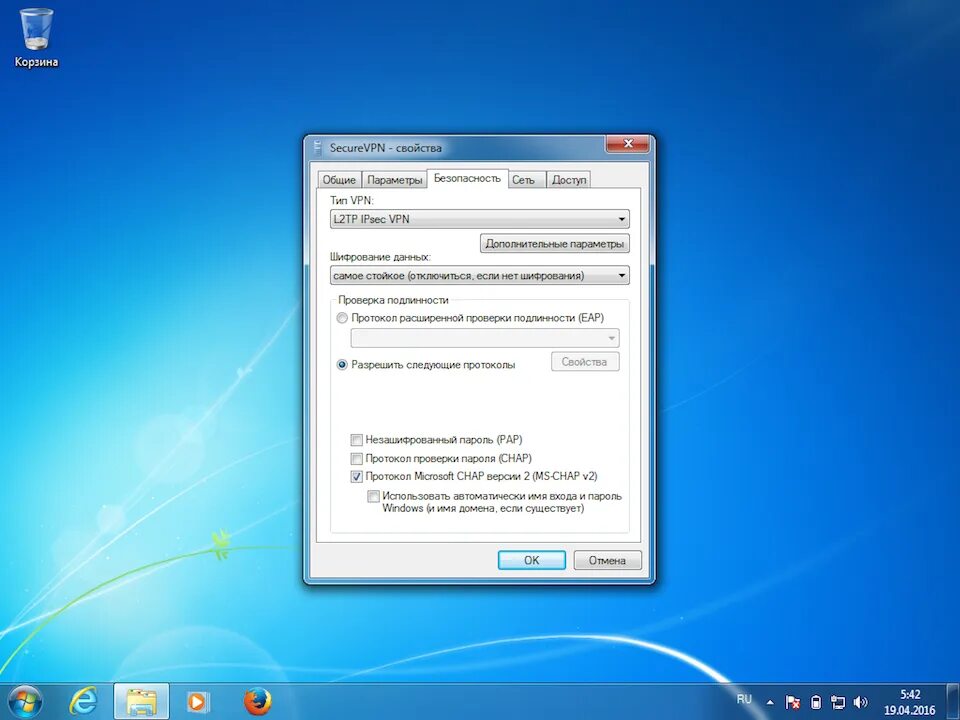The width and height of the screenshot is (960, 720).
Task: Show hidden tray icons arrow
Action: [x=770, y=702]
